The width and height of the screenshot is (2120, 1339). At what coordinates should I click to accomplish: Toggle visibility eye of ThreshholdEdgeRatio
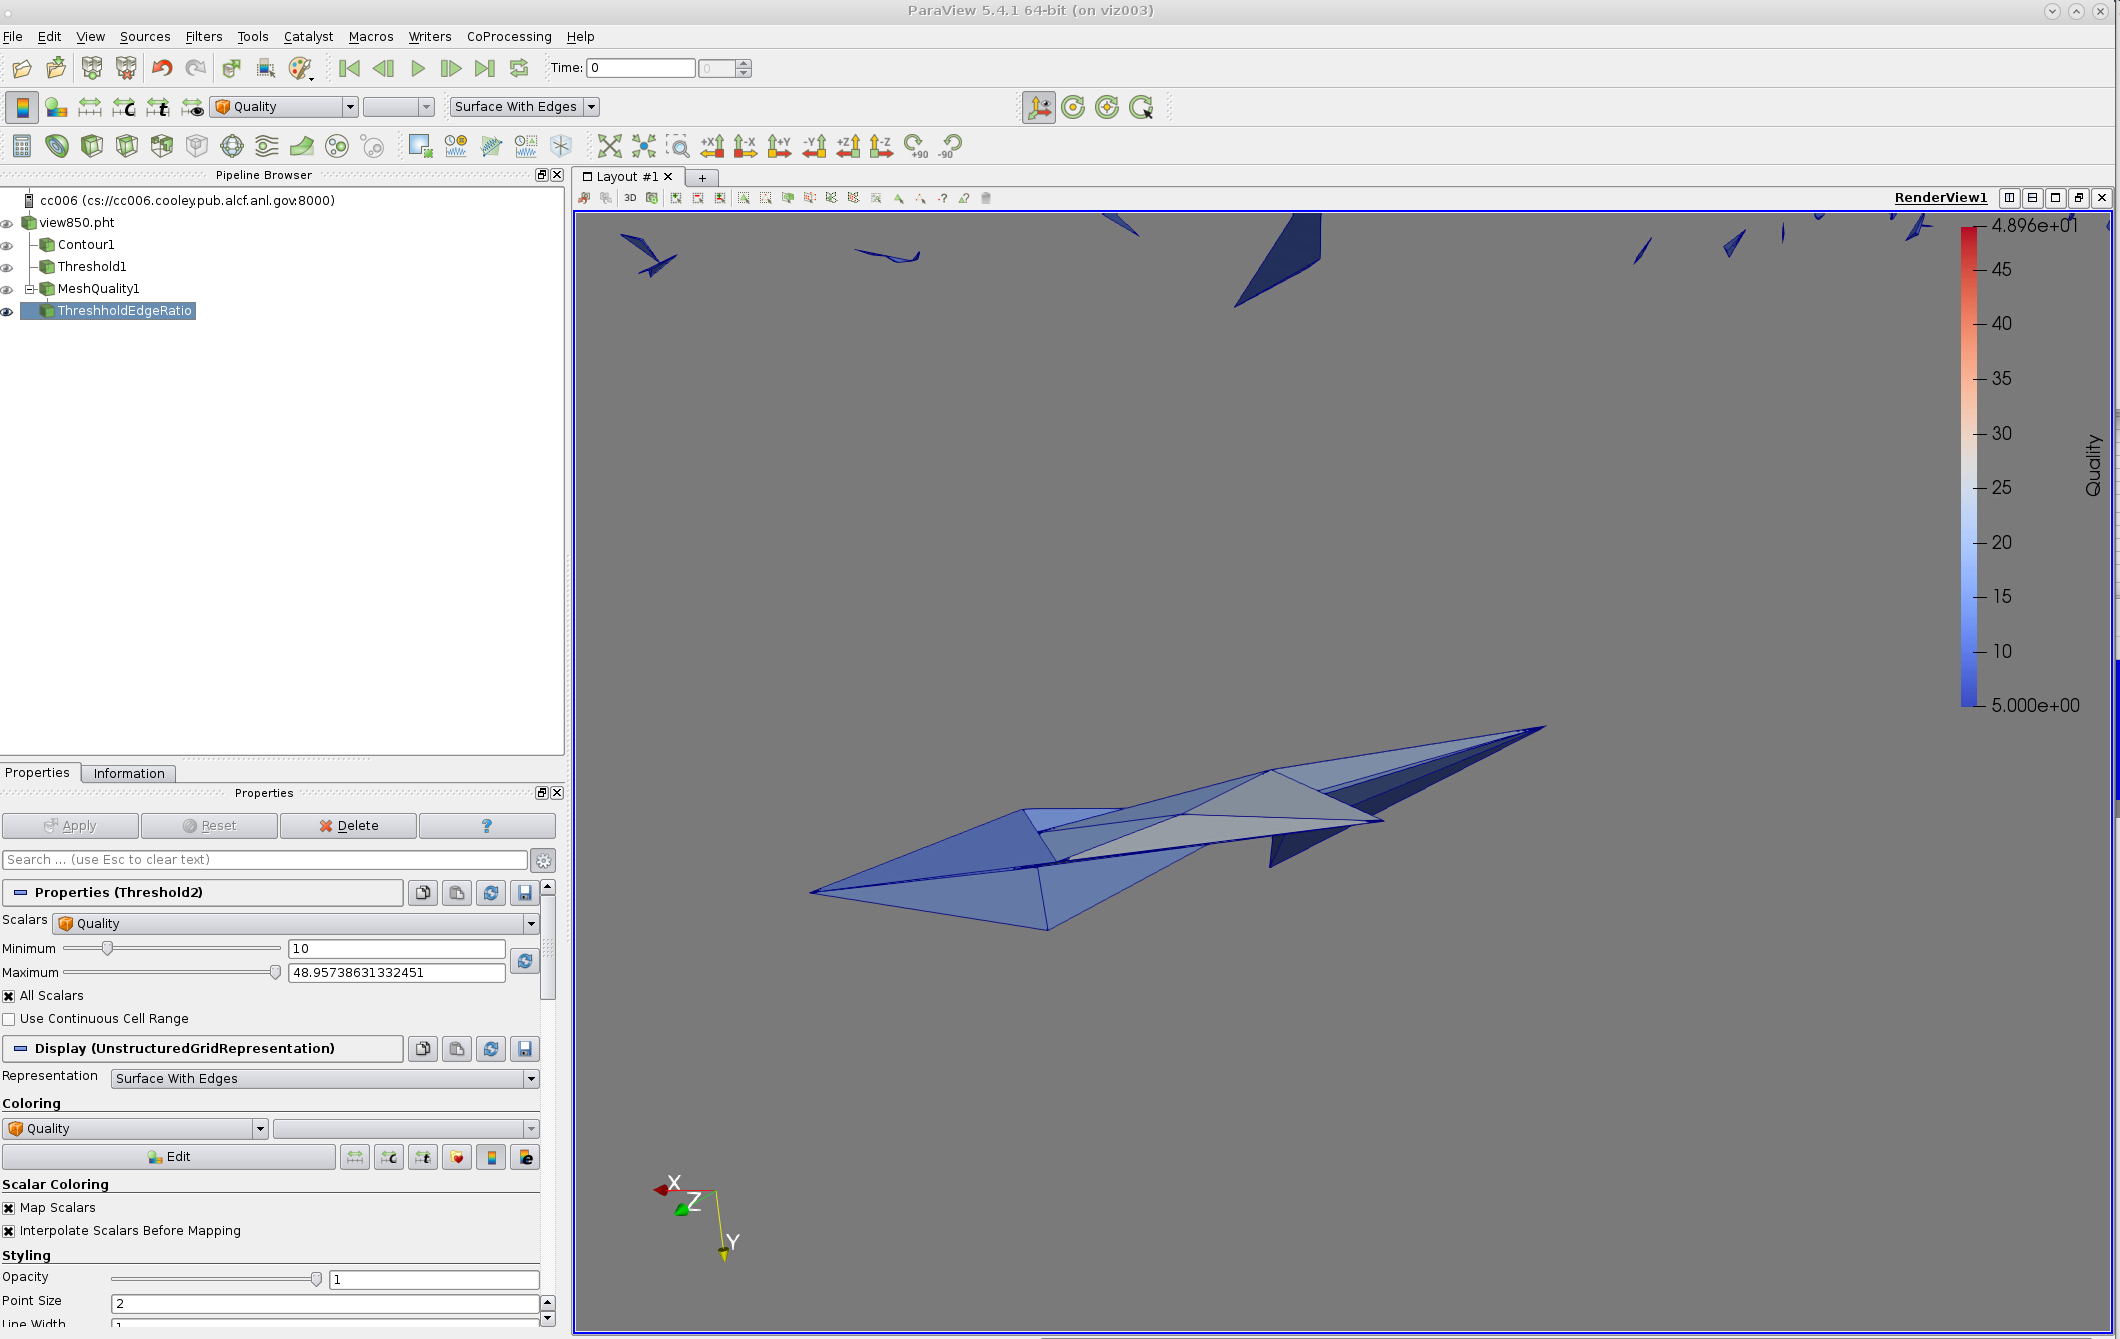(x=7, y=312)
